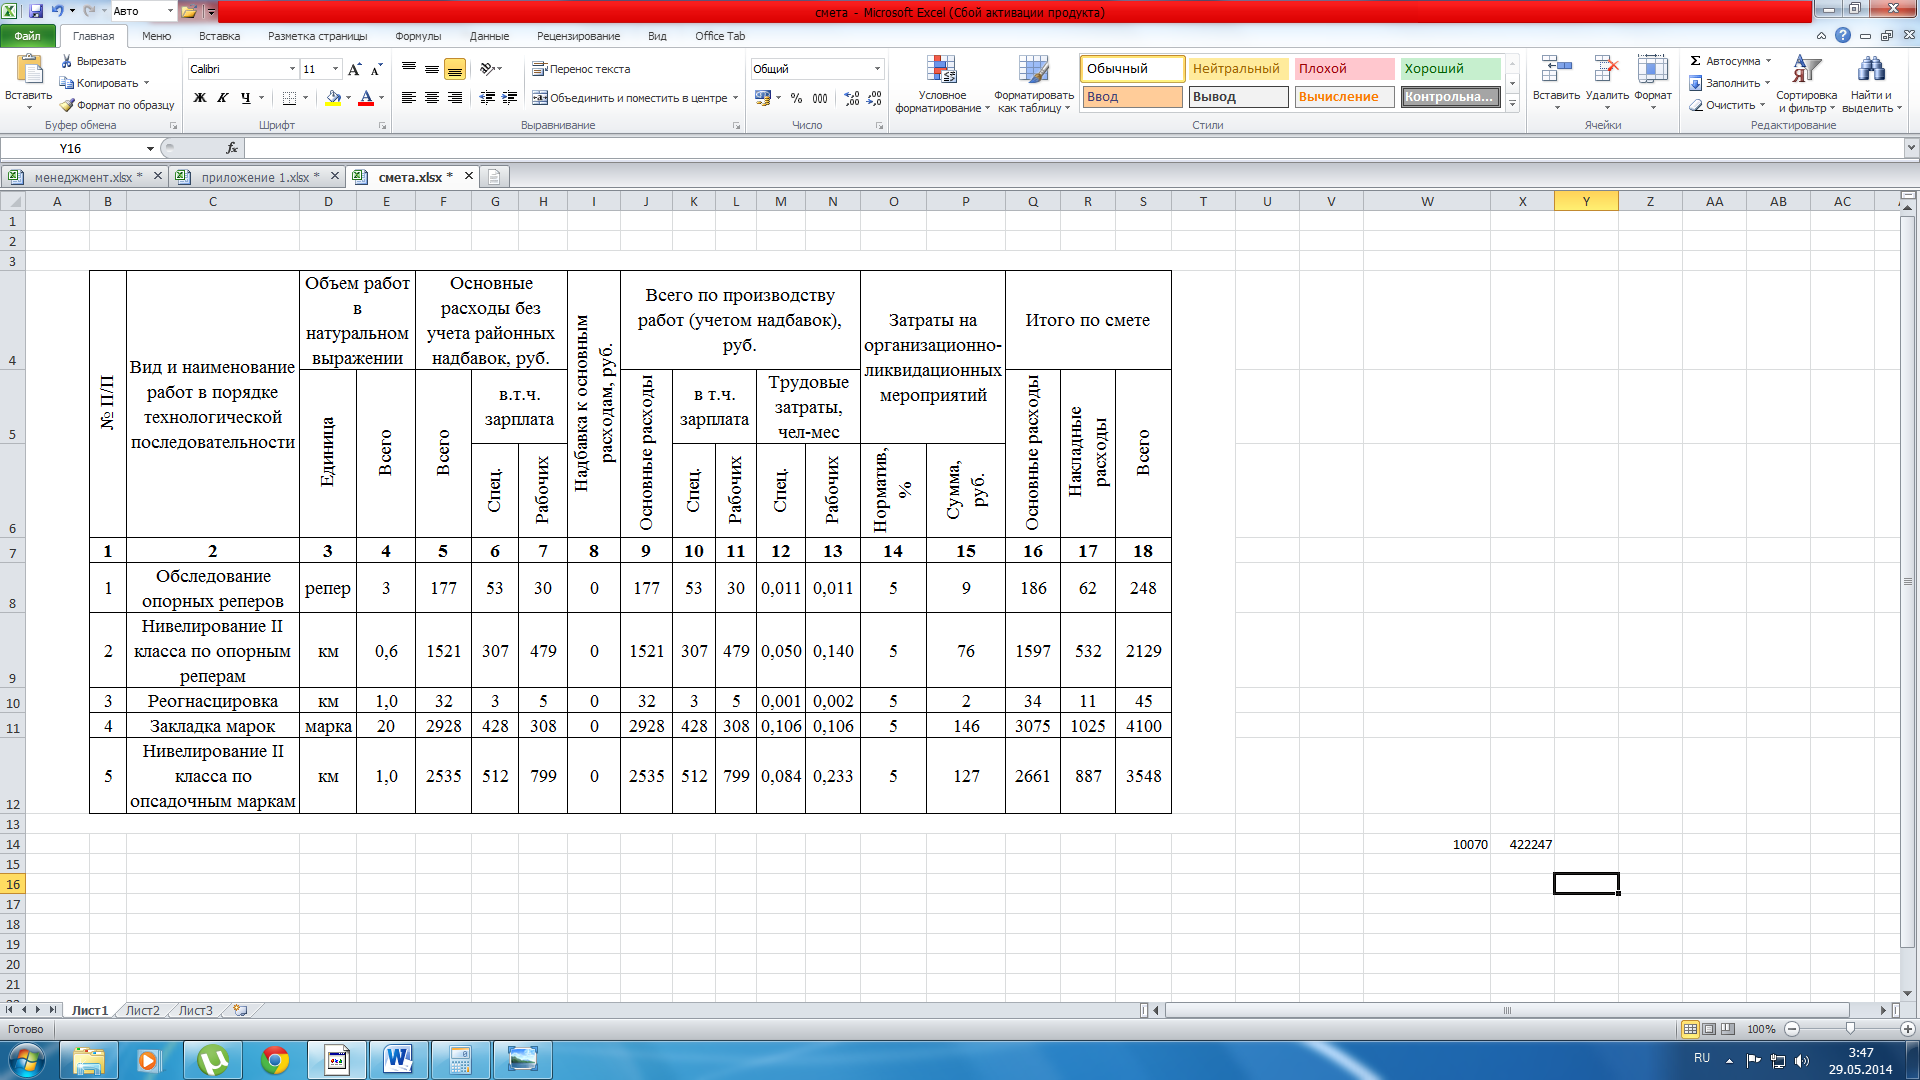Click the Файл button
The image size is (1920, 1080).
pyautogui.click(x=28, y=36)
